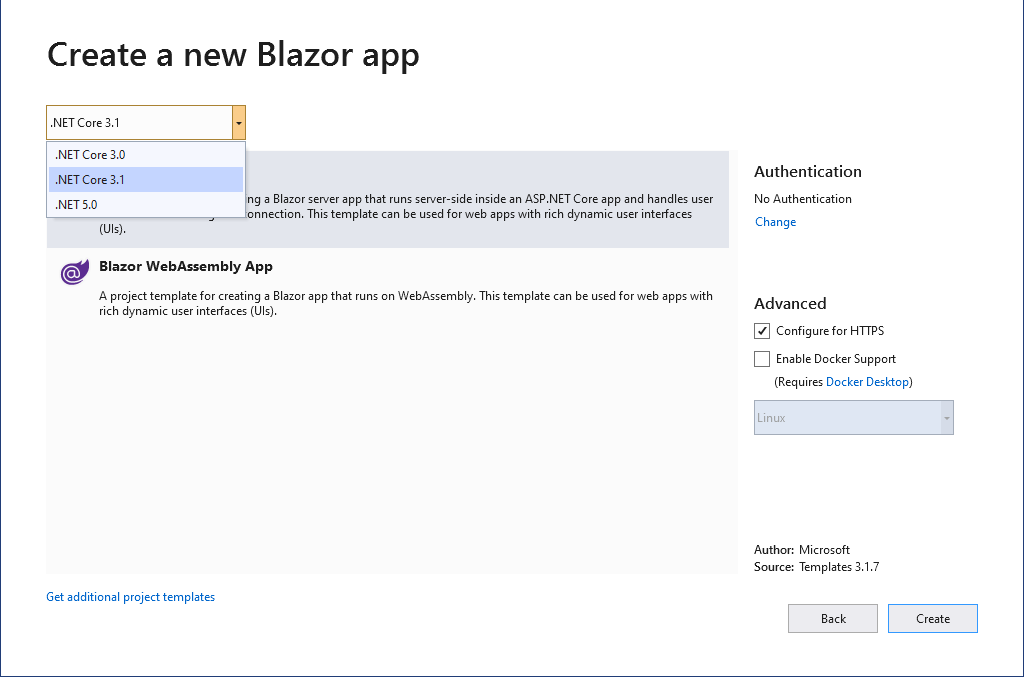The image size is (1024, 681).
Task: Click the framework combo box text field
Action: (138, 123)
